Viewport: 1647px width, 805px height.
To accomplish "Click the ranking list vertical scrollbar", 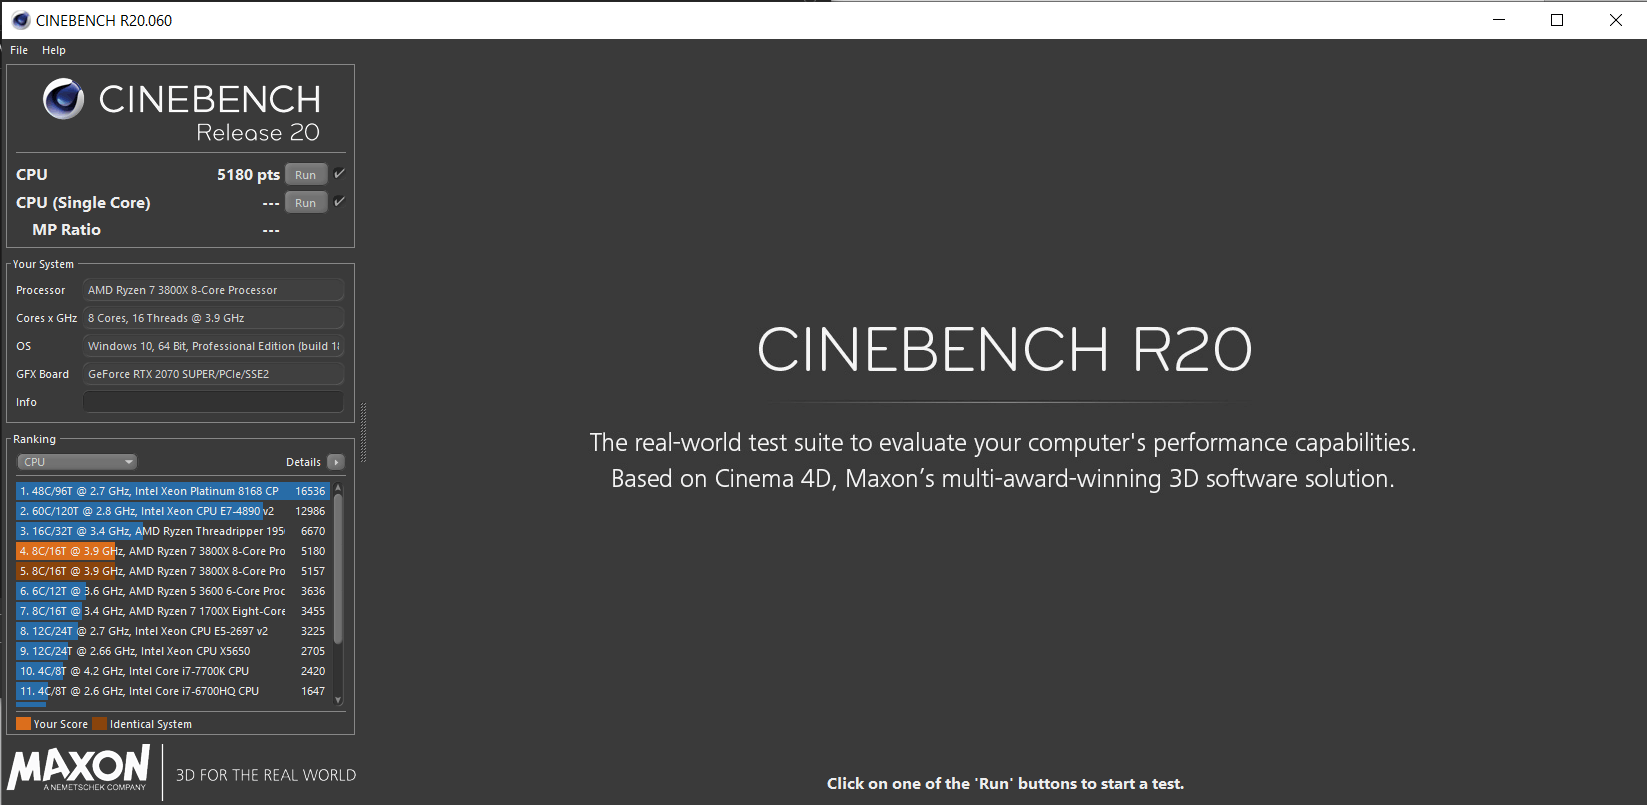I will pyautogui.click(x=338, y=569).
